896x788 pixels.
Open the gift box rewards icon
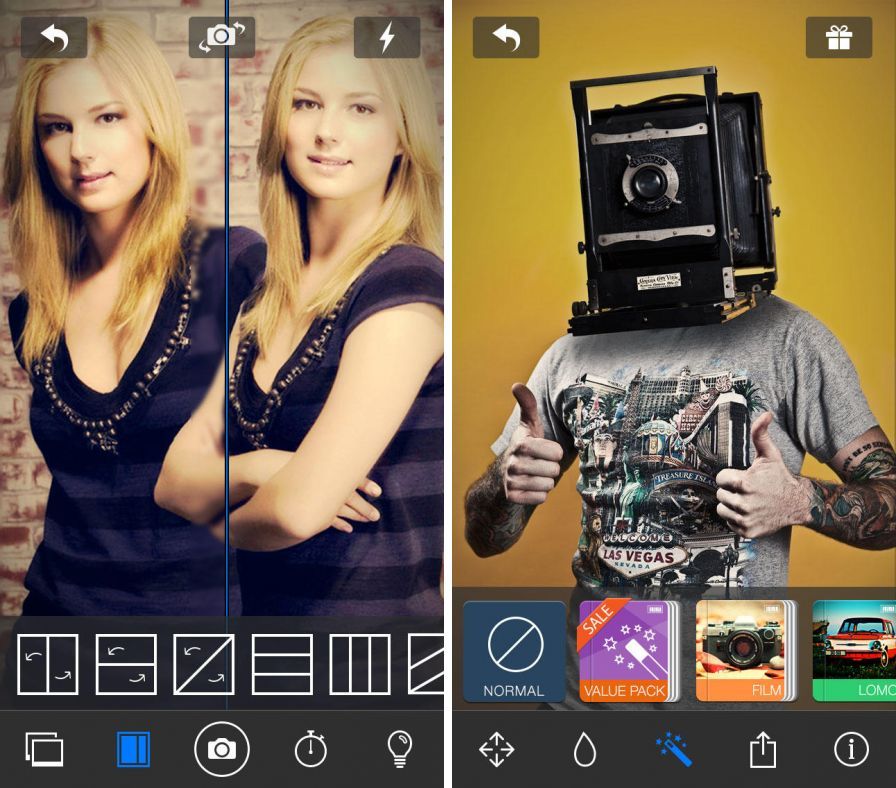(x=838, y=37)
